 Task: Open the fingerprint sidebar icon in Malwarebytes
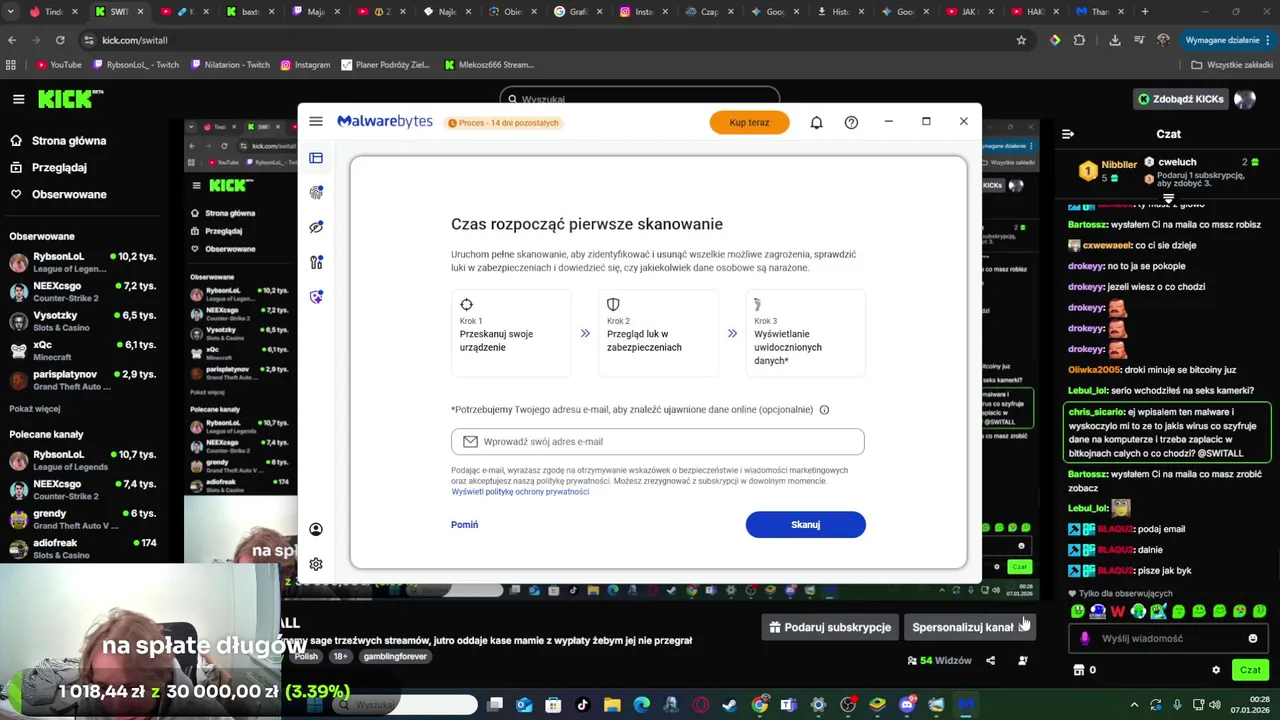(x=316, y=193)
